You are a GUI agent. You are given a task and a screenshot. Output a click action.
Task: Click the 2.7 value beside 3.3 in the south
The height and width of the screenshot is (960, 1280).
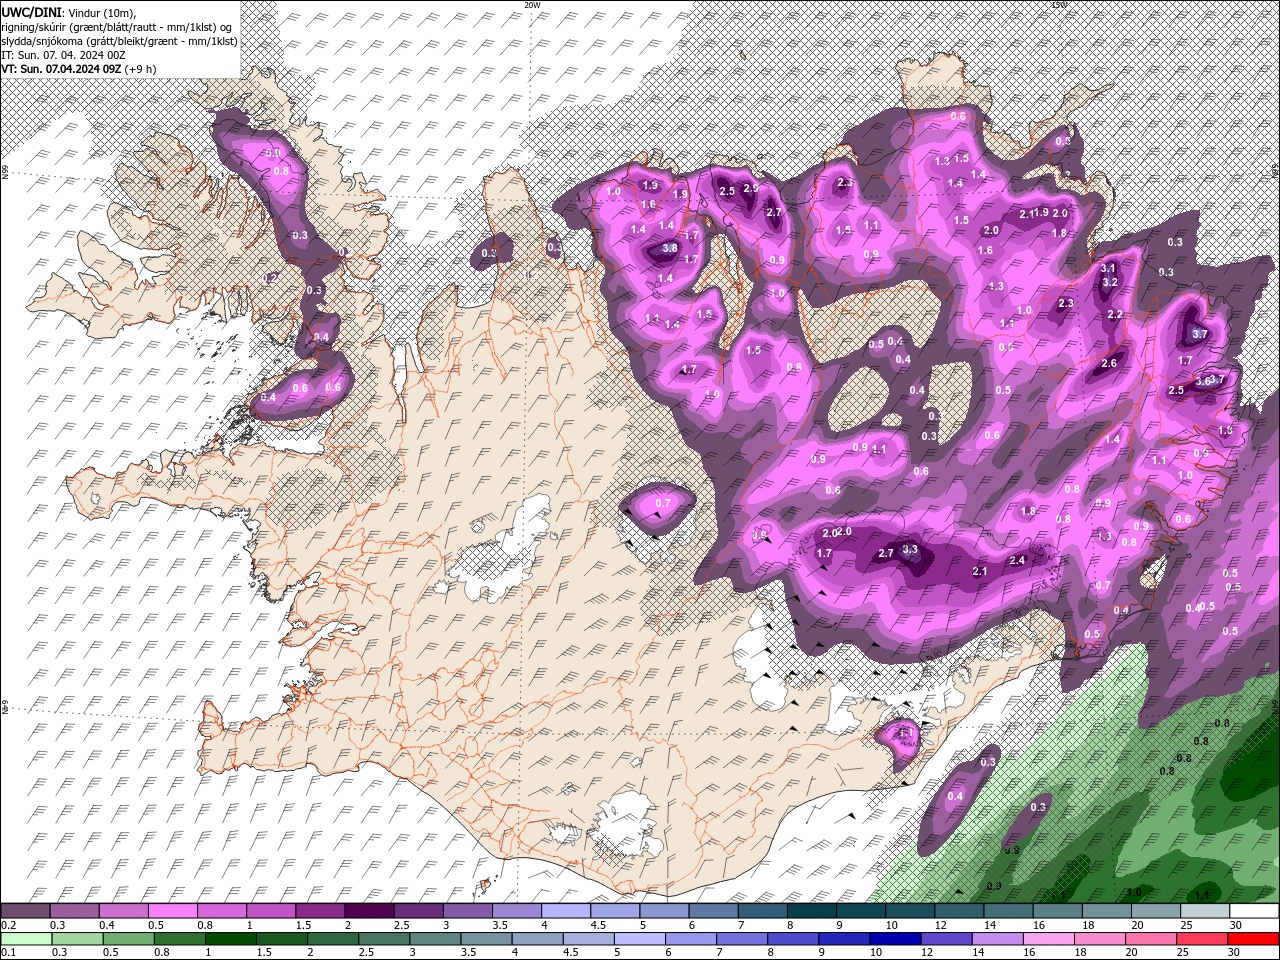click(x=886, y=553)
